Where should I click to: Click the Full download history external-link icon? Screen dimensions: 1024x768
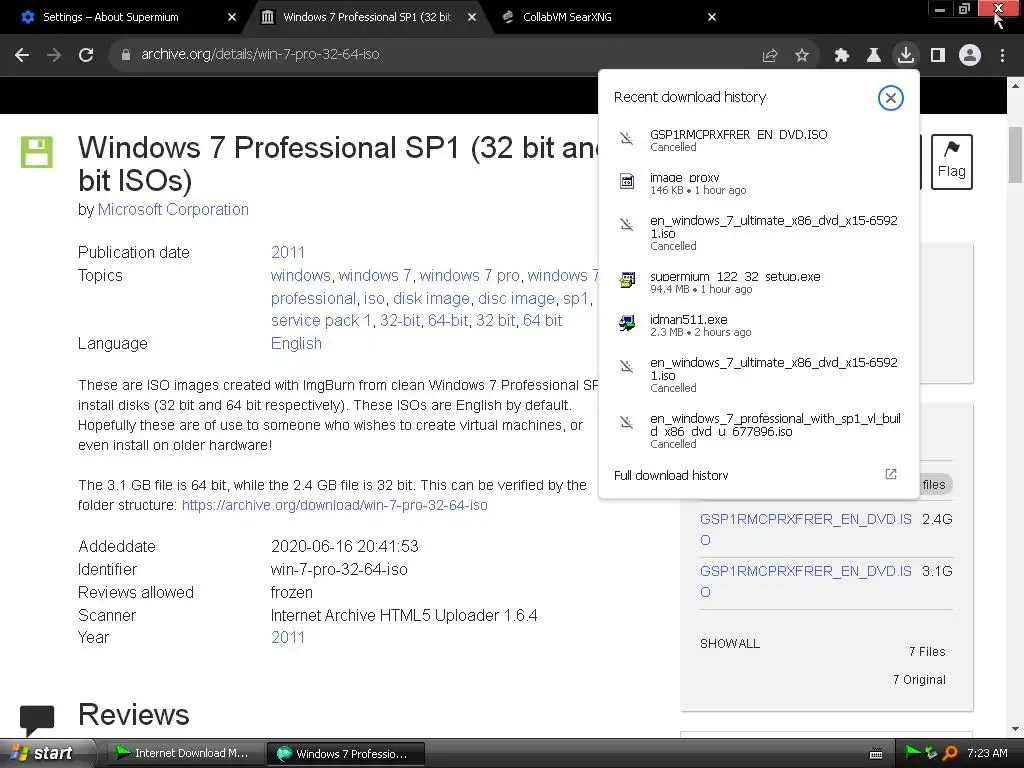890,474
